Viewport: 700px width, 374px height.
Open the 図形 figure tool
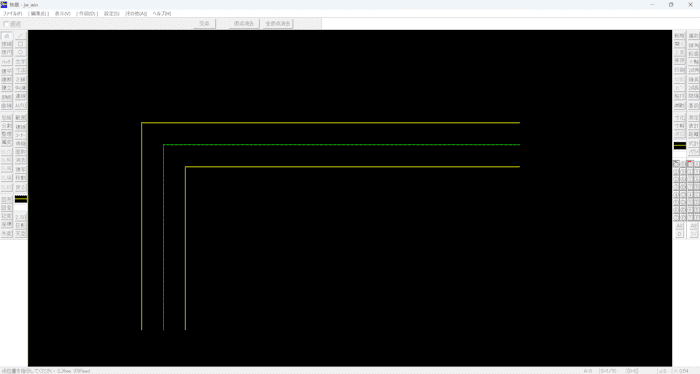(x=6, y=199)
